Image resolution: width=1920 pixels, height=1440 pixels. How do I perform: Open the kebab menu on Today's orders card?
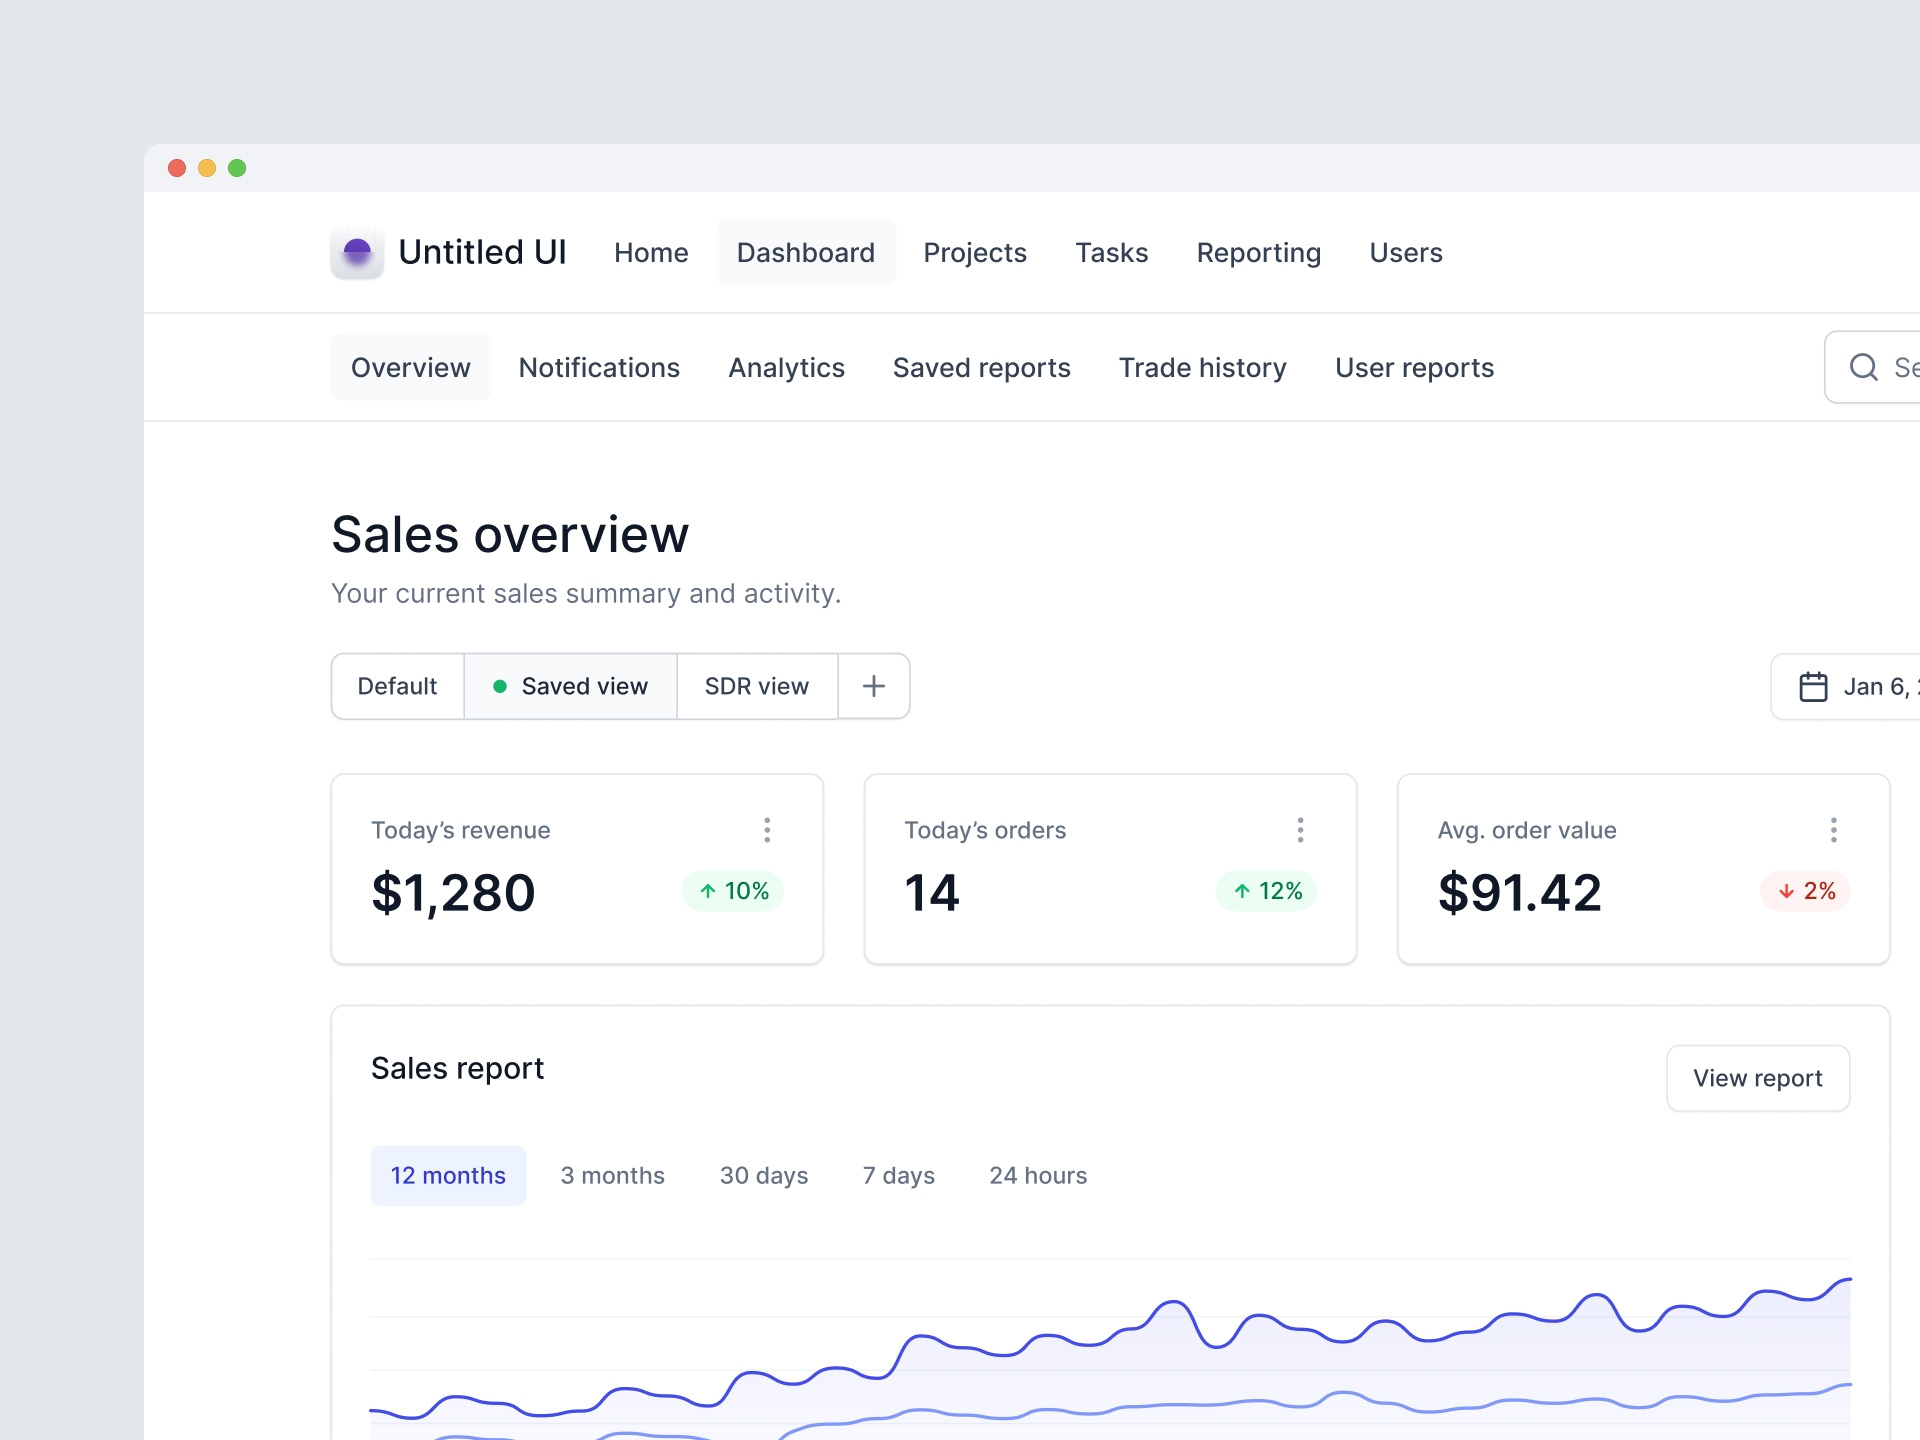[x=1300, y=829]
